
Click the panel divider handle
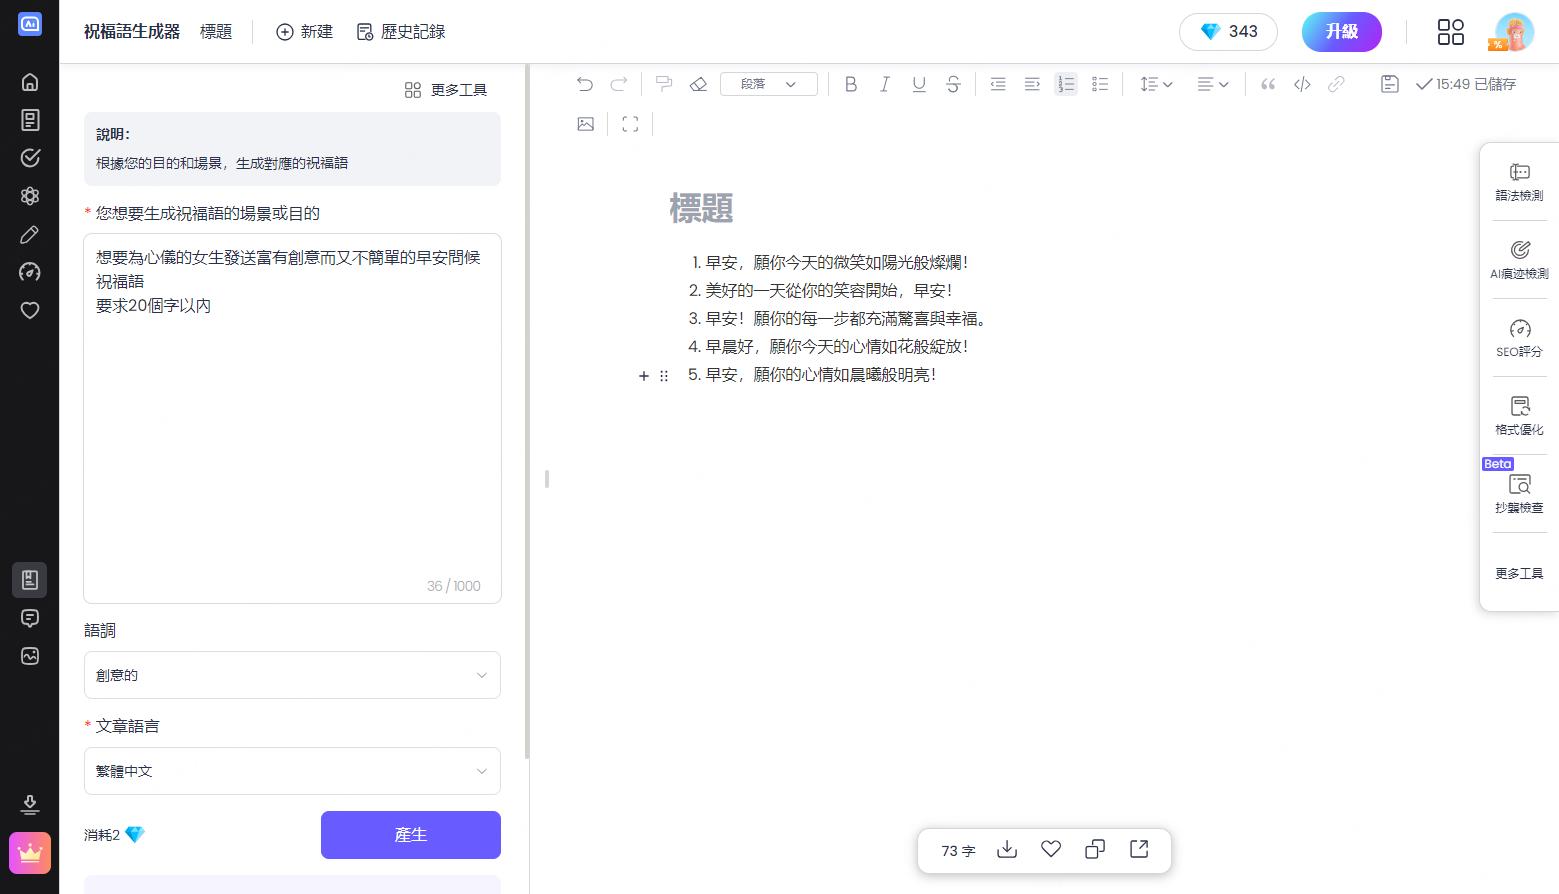pos(547,479)
